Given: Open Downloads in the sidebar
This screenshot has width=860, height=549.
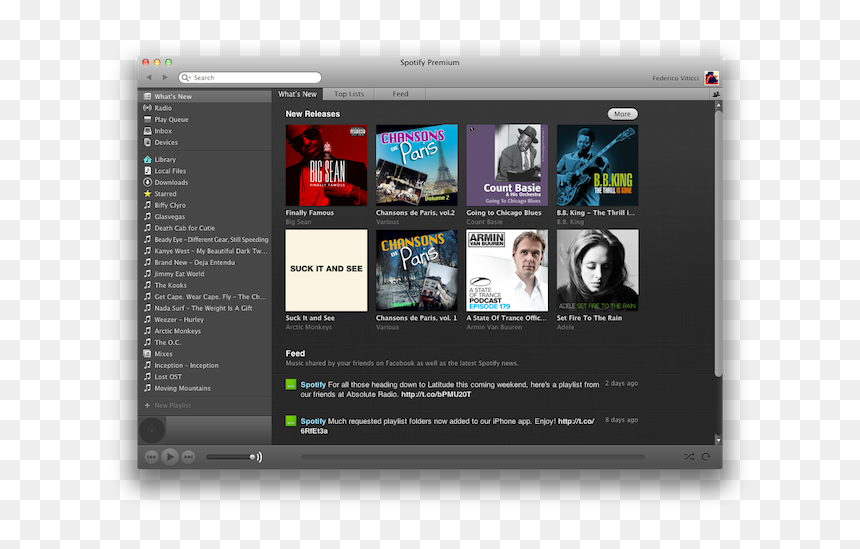Looking at the screenshot, I should coord(205,183).
